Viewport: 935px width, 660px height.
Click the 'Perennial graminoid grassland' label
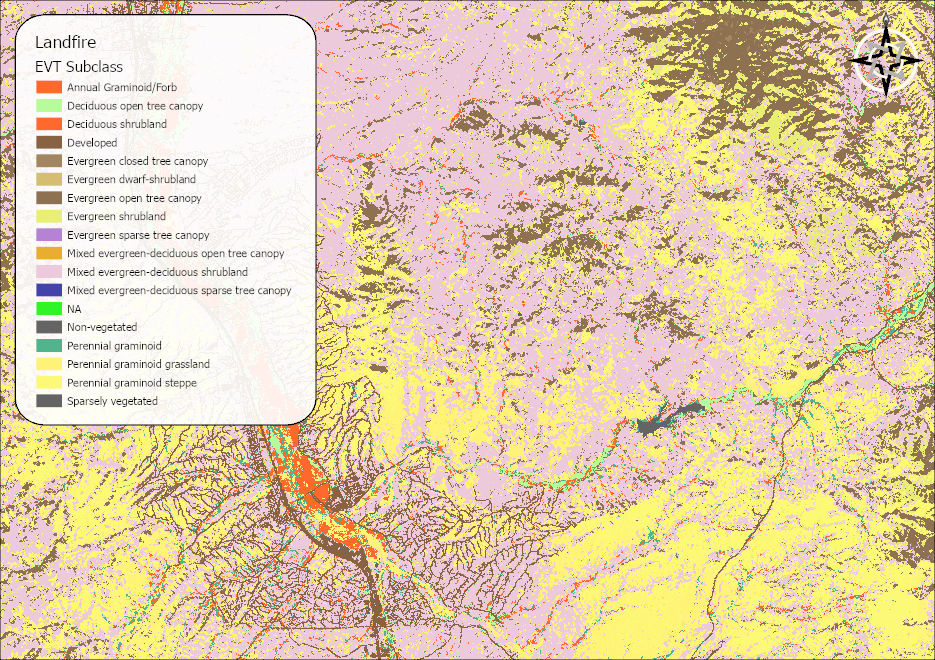coord(138,364)
